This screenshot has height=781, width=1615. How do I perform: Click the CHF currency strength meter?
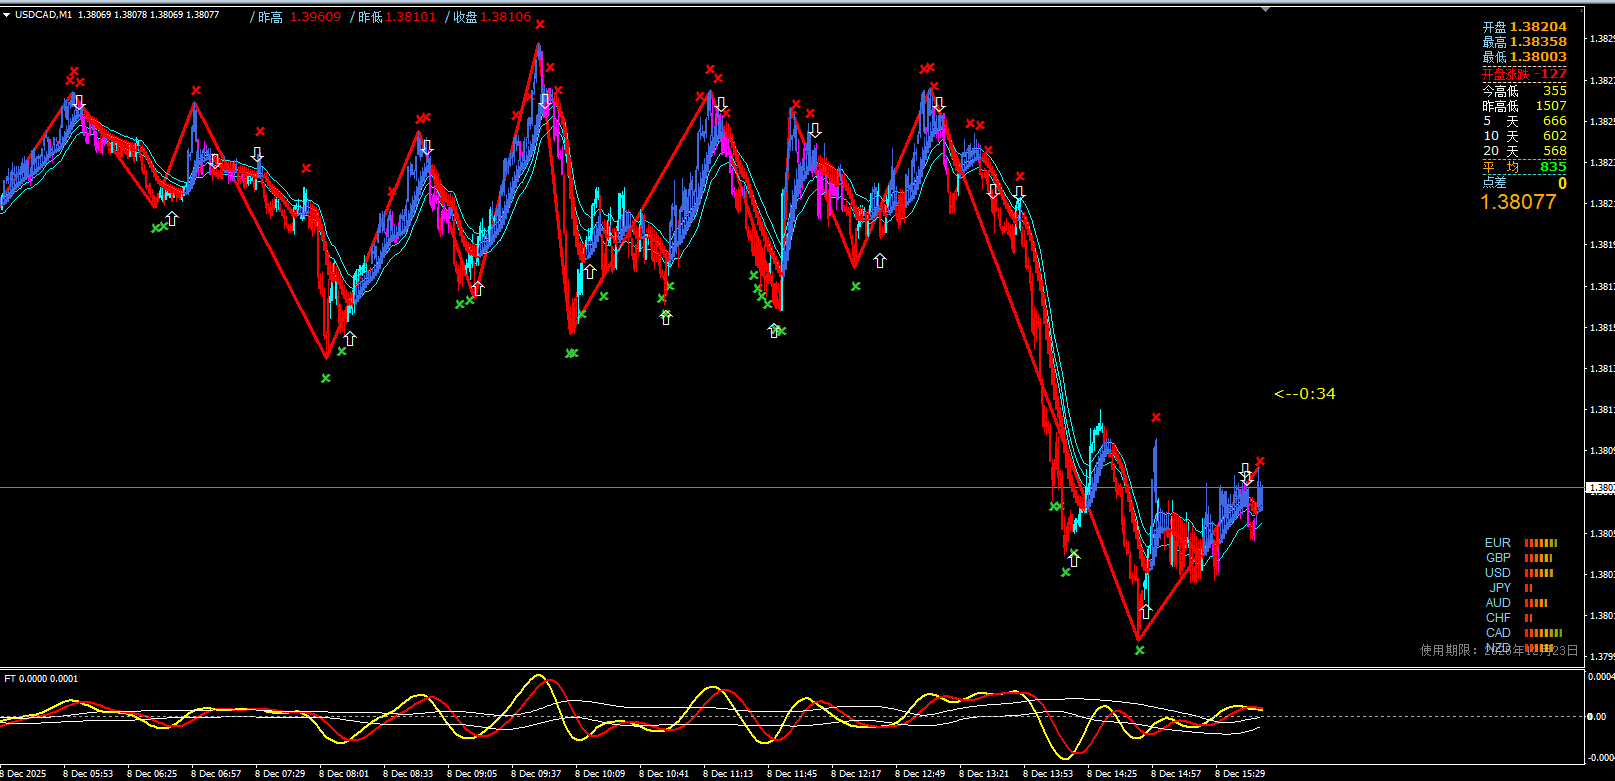pos(1508,618)
